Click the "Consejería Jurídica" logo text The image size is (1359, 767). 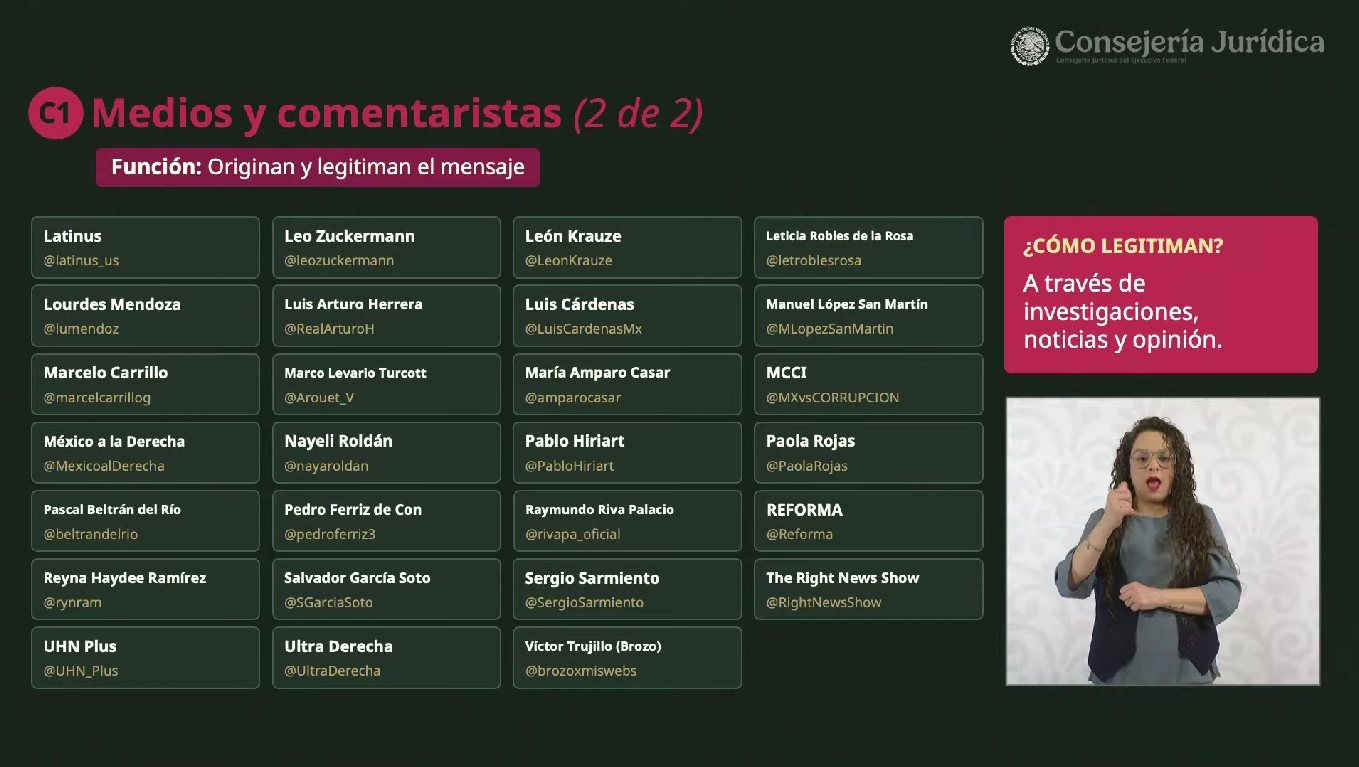(x=1190, y=42)
